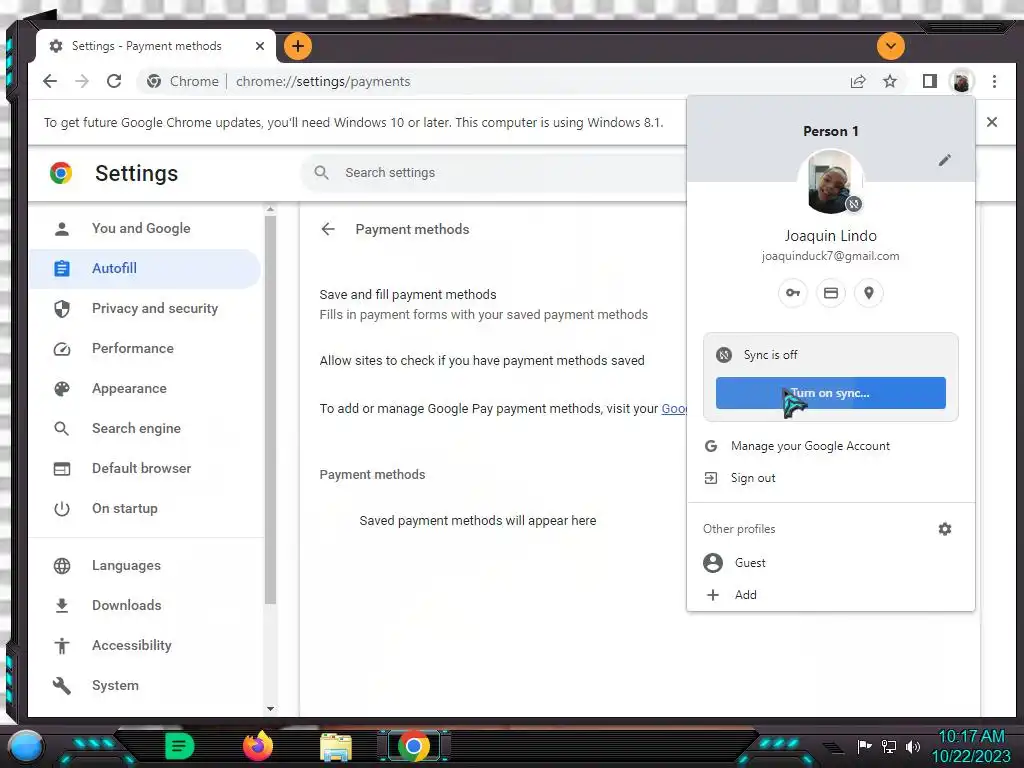The image size is (1024, 768).
Task: Select Autofill in the sidebar
Action: tap(145, 268)
